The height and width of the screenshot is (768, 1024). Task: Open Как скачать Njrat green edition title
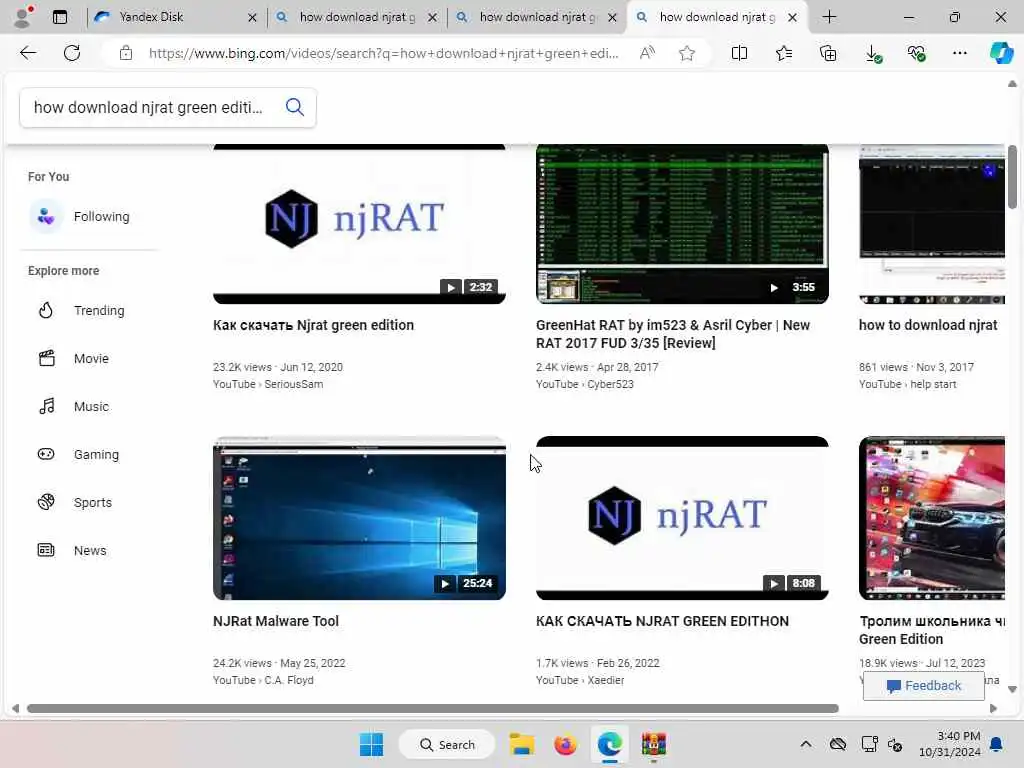pyautogui.click(x=313, y=325)
